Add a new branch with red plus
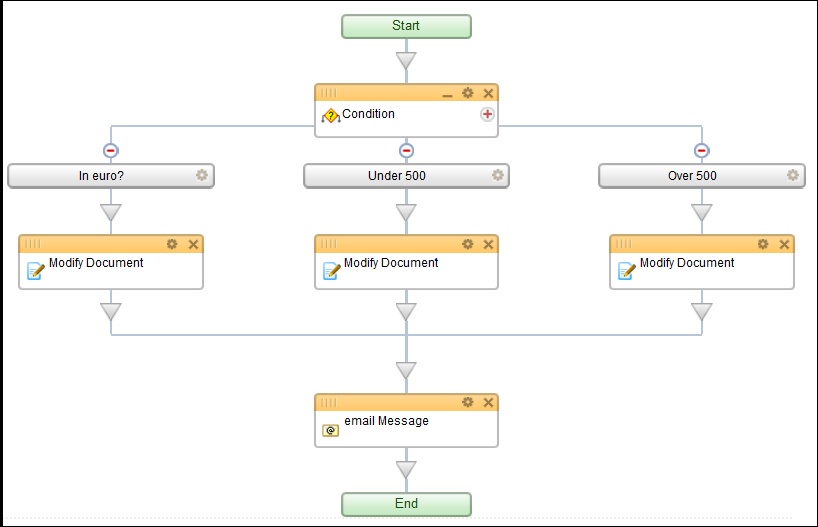The width and height of the screenshot is (818, 527). tap(487, 114)
